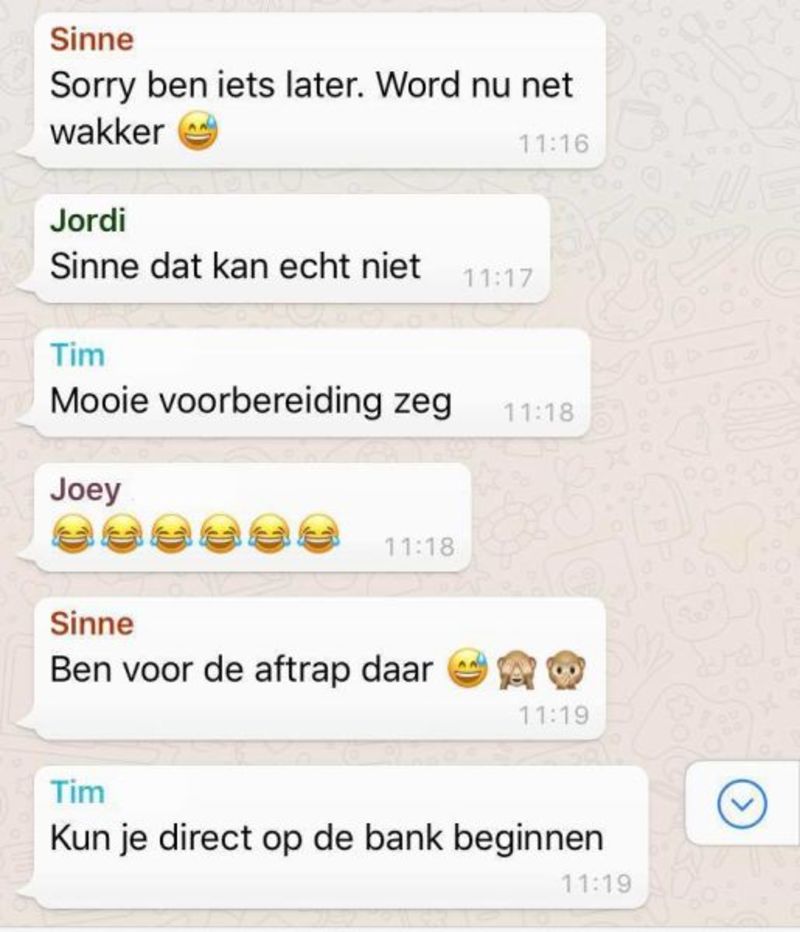
Task: Tap the sweat-smile emoji after 'wakker'
Action: click(x=199, y=131)
